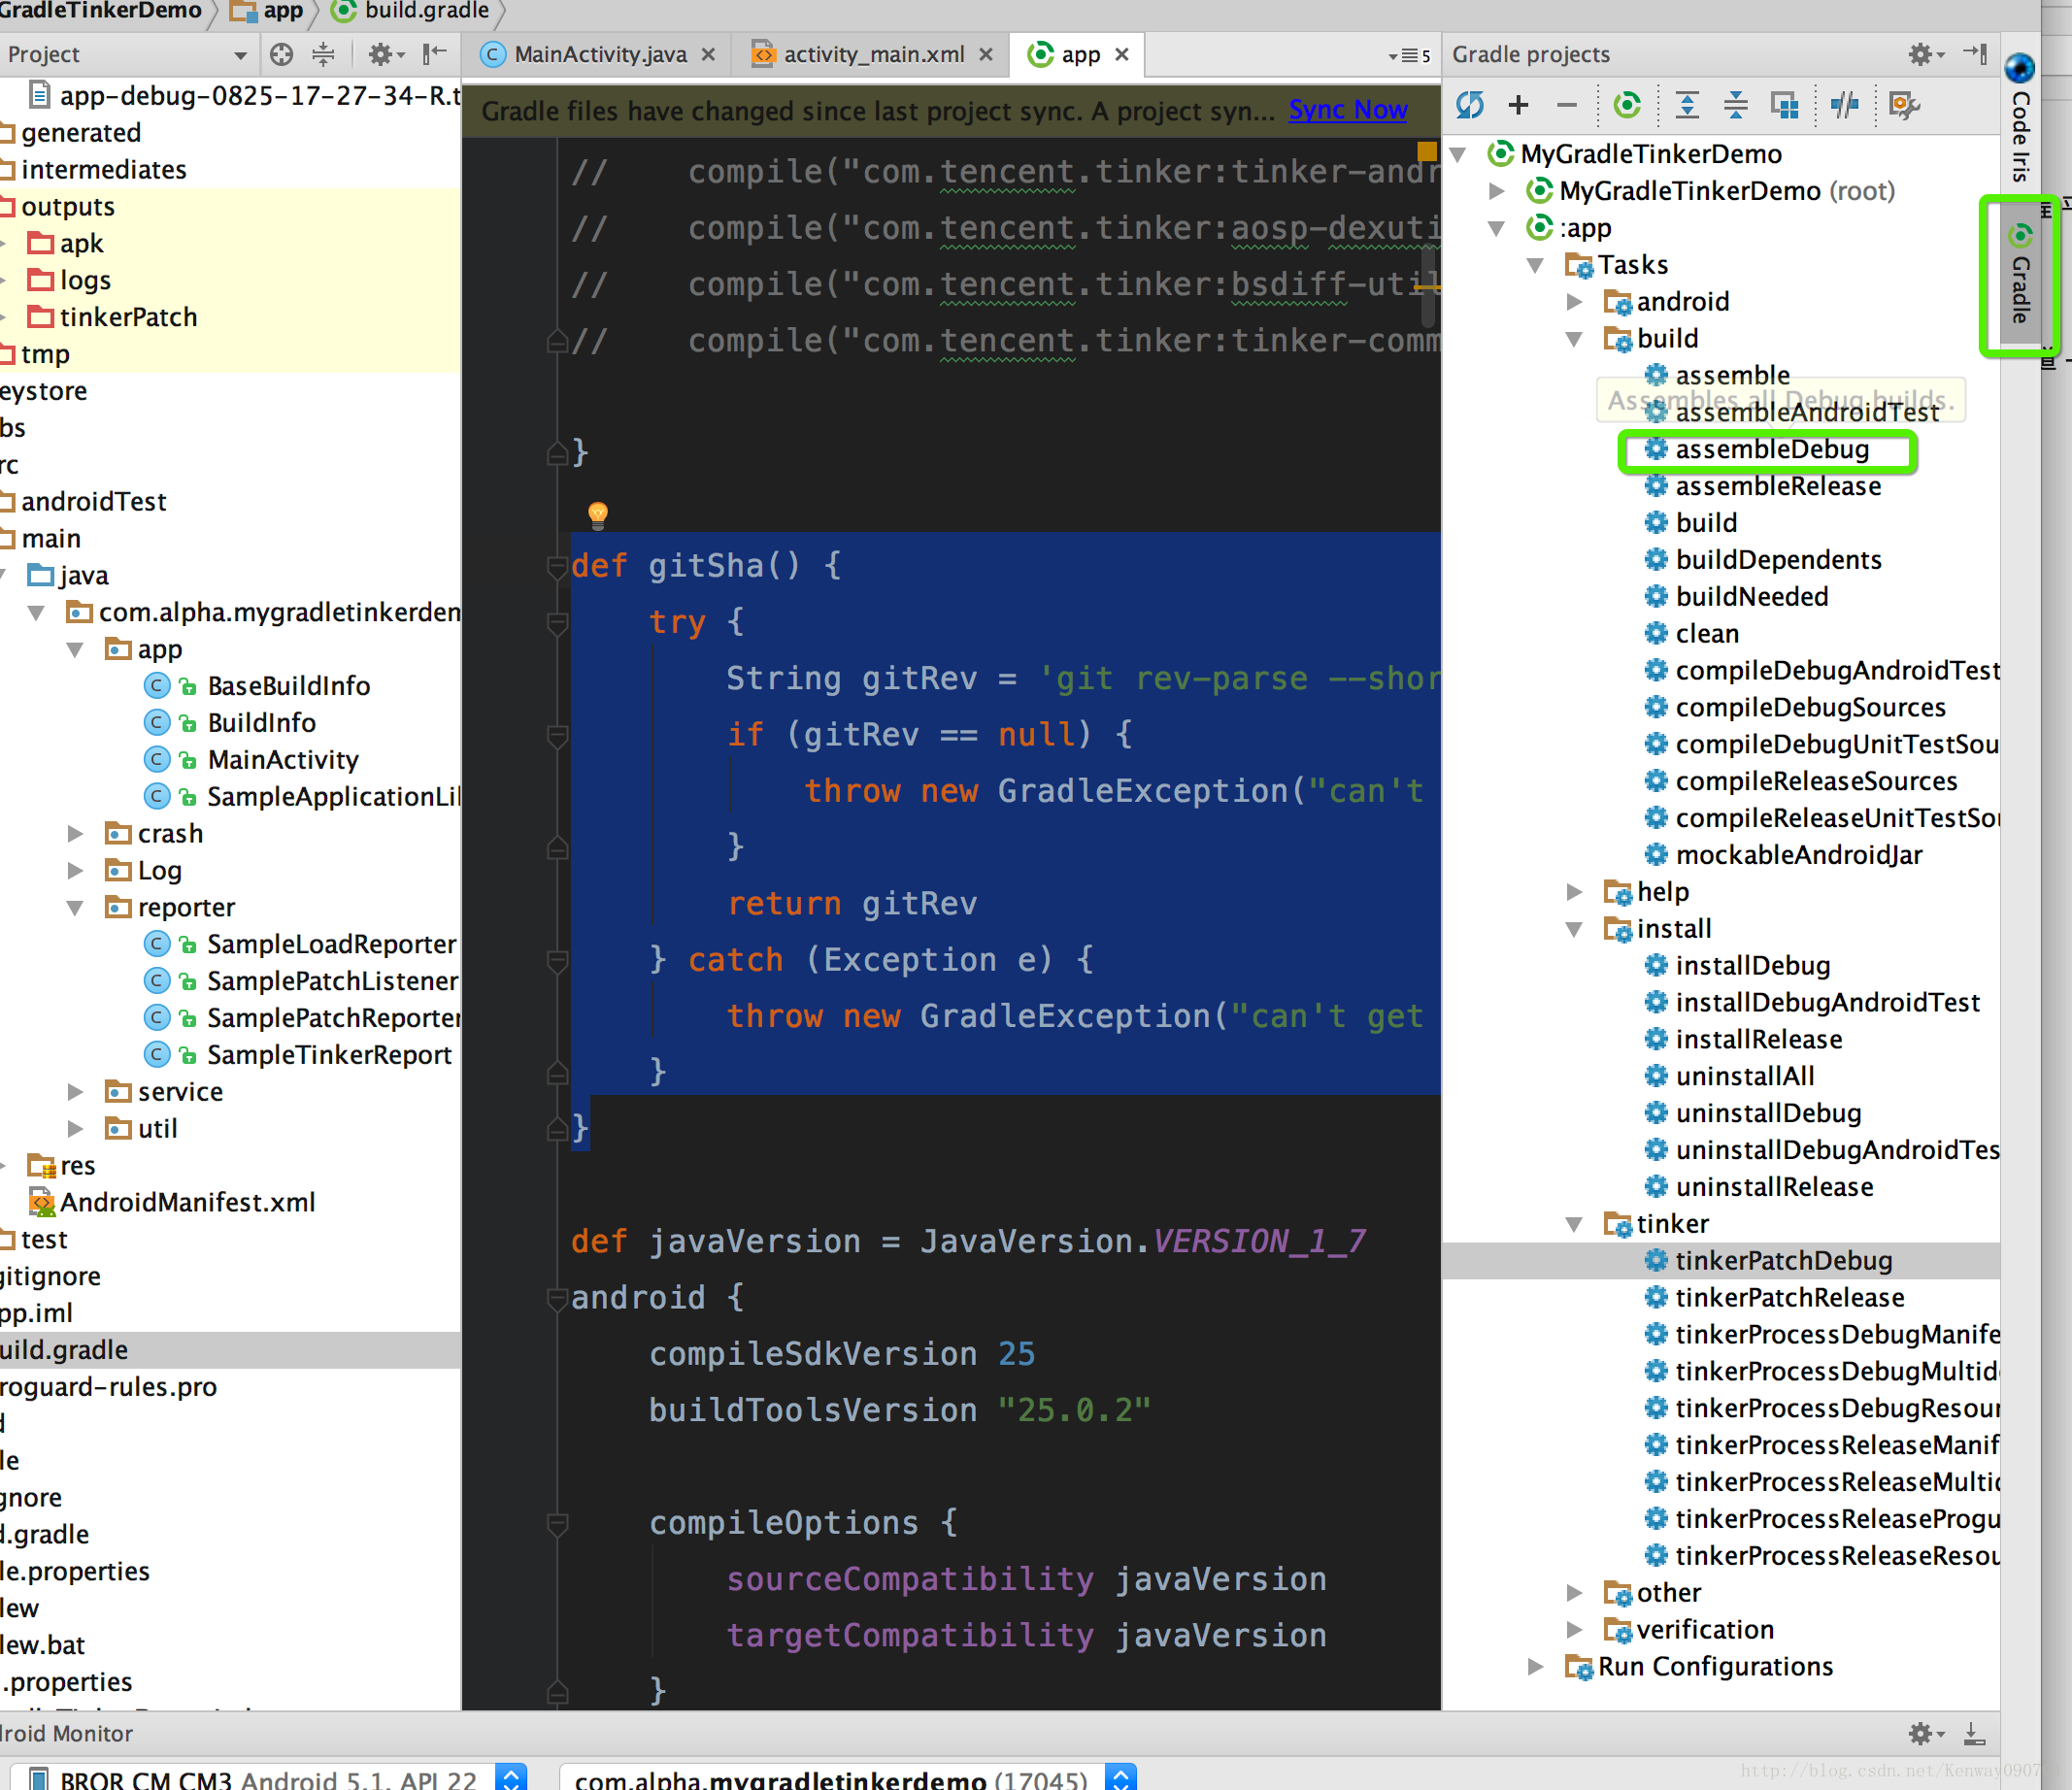This screenshot has height=1790, width=2072.
Task: Open Code Iris side panel
Action: point(2020,118)
